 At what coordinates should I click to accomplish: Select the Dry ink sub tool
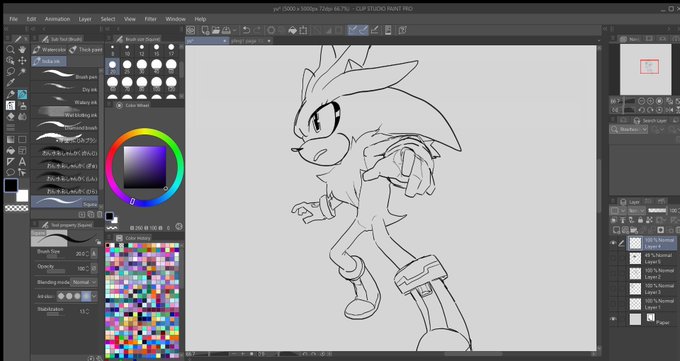pos(65,87)
